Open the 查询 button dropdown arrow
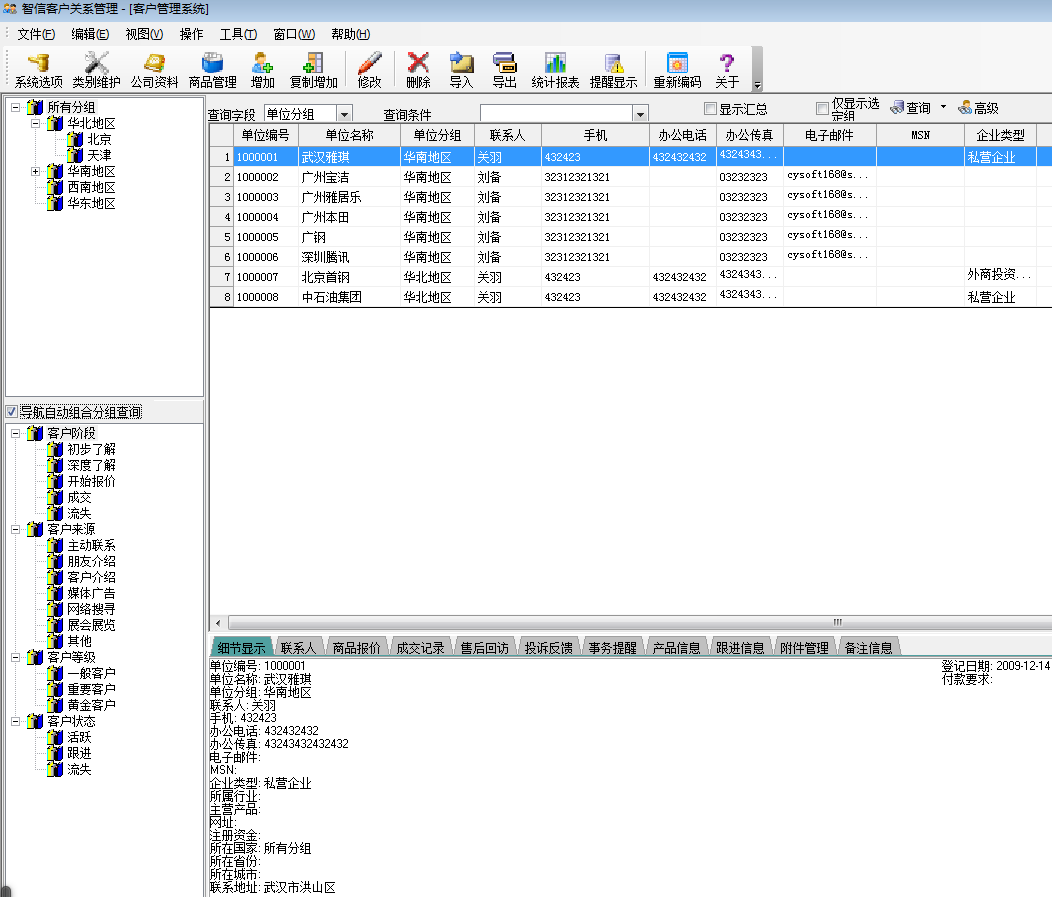The image size is (1052, 897). [943, 107]
